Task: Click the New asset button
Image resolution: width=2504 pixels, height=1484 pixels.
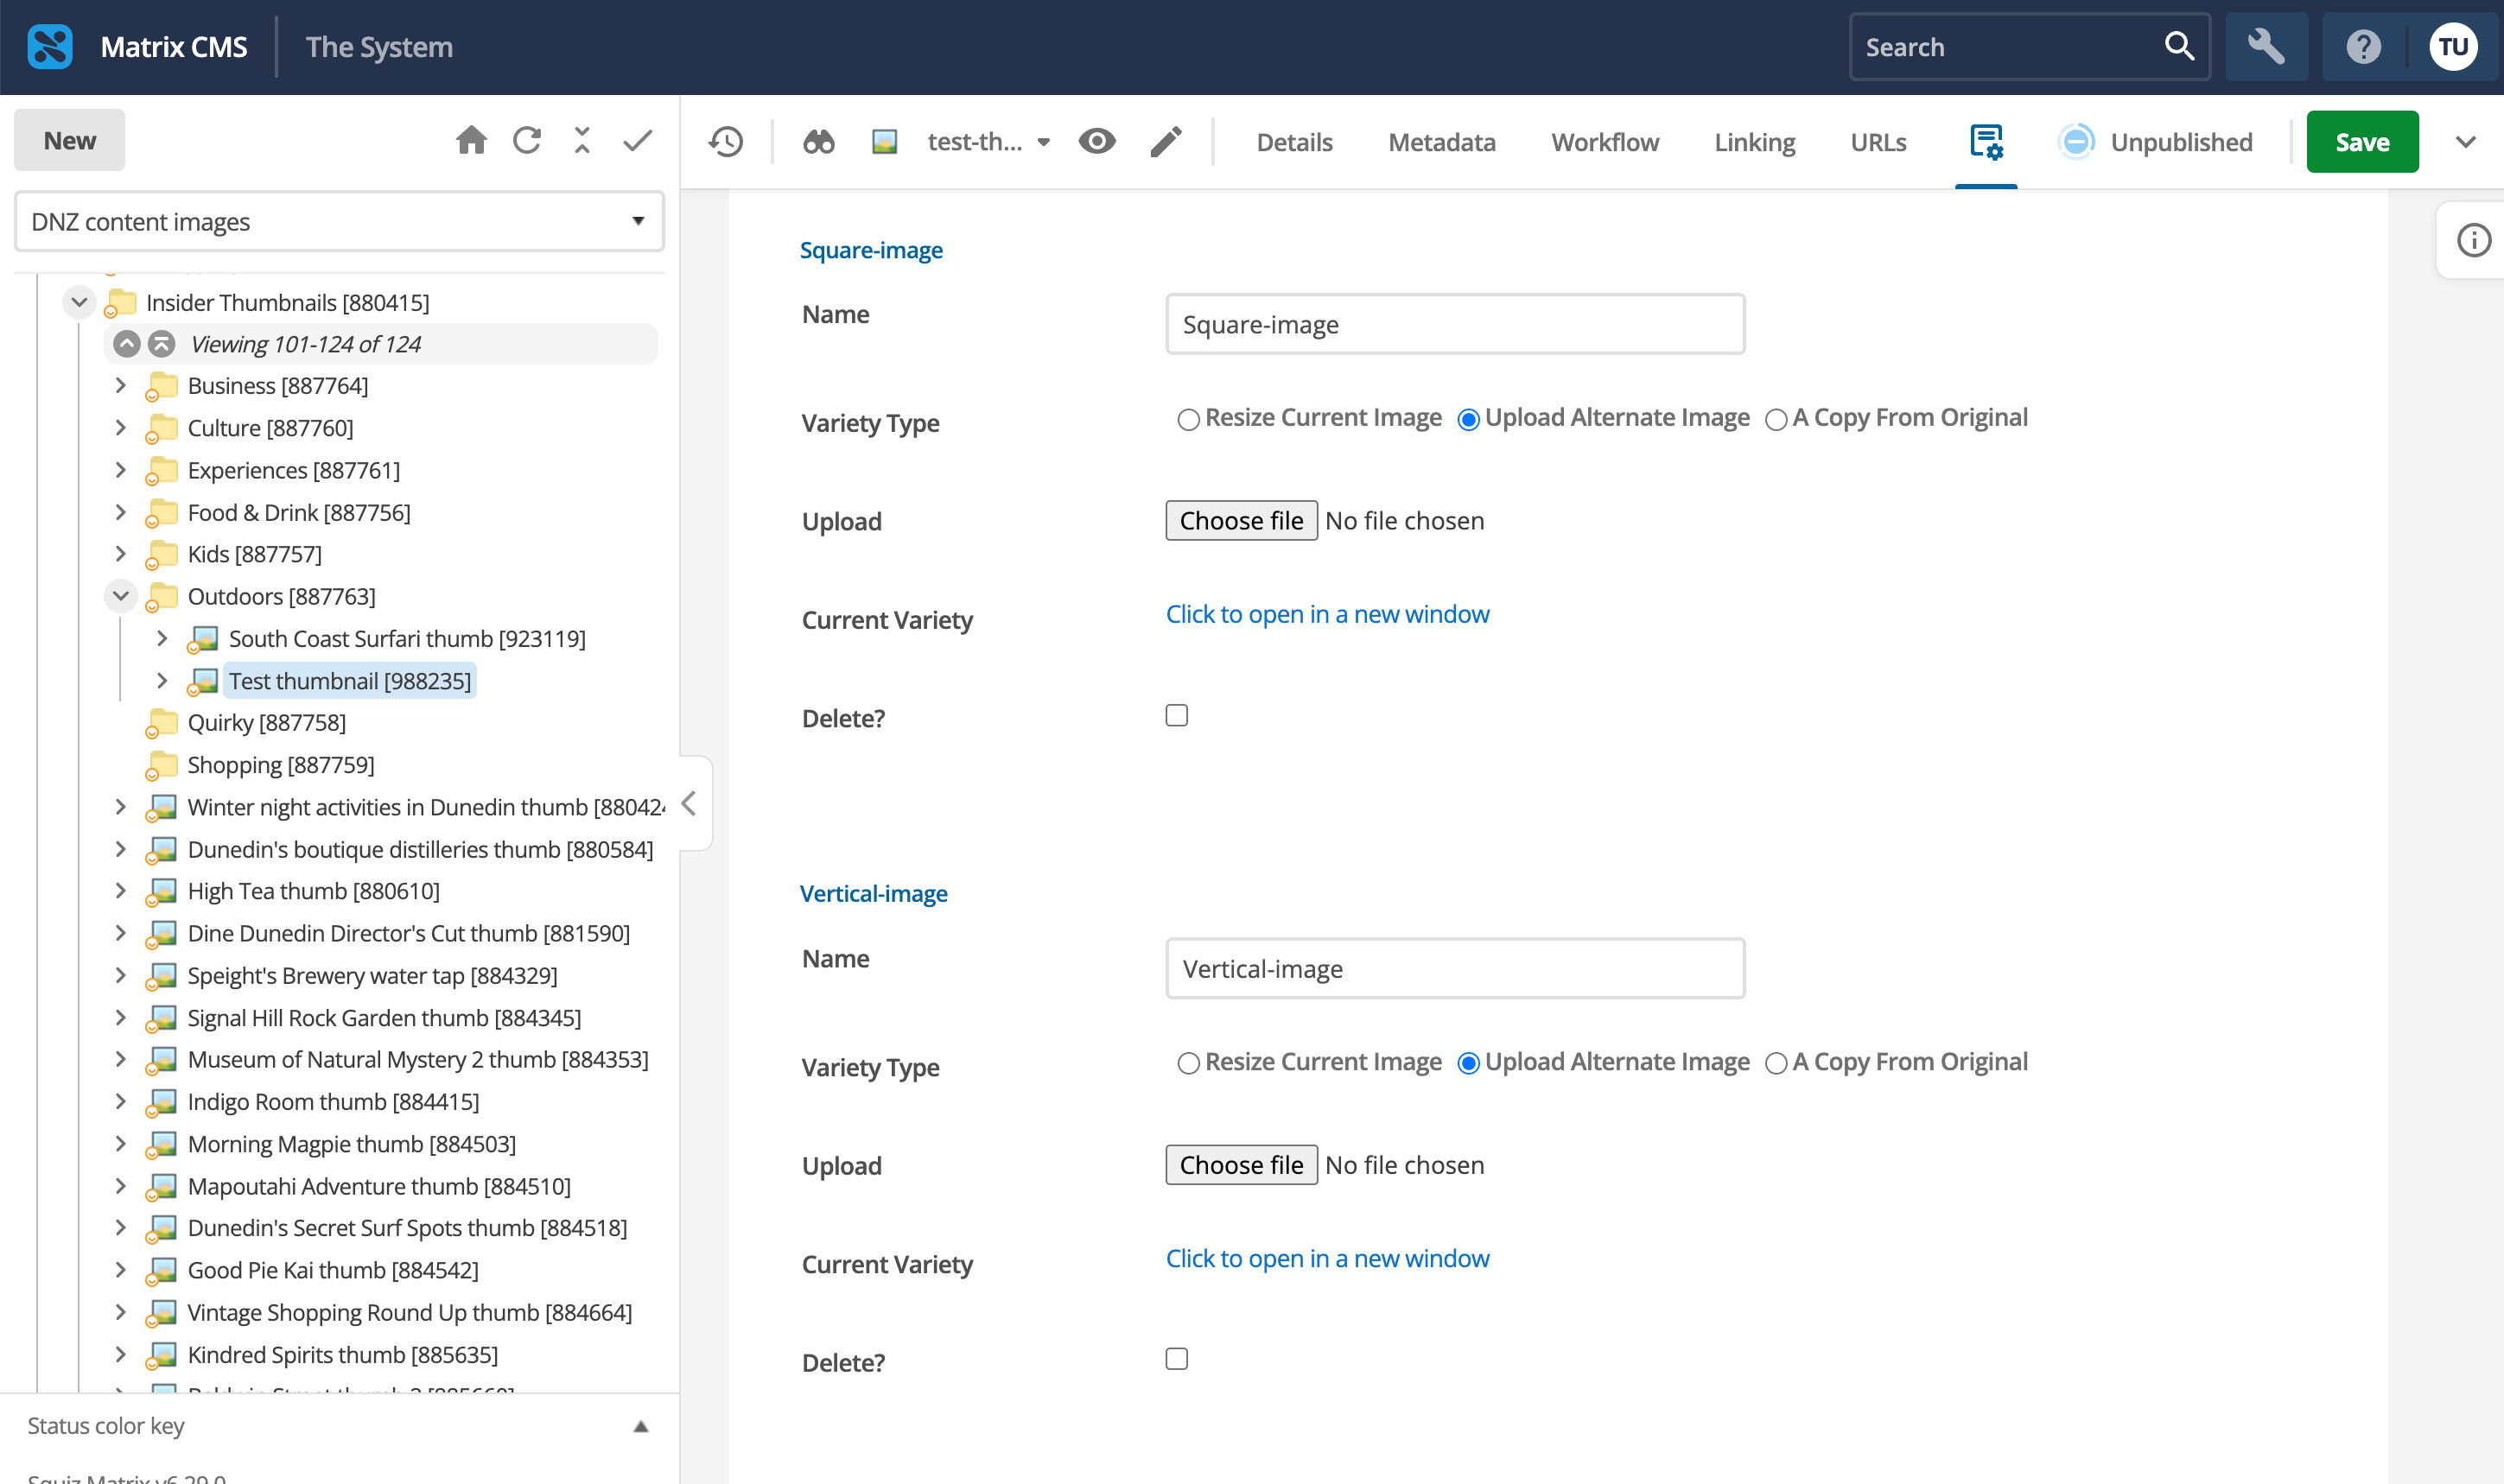Action: 69,140
